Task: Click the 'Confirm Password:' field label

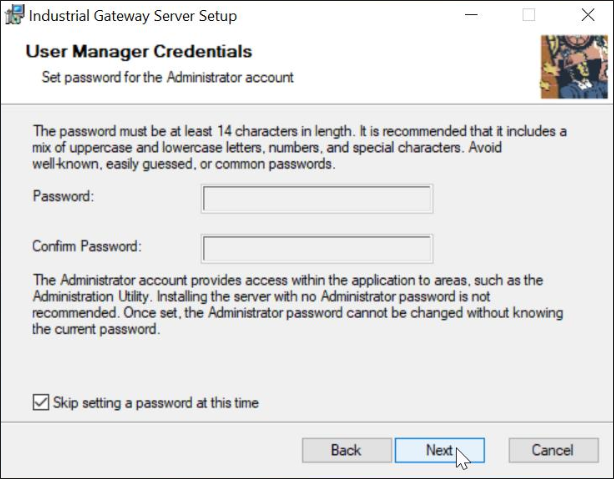Action: click(x=87, y=246)
